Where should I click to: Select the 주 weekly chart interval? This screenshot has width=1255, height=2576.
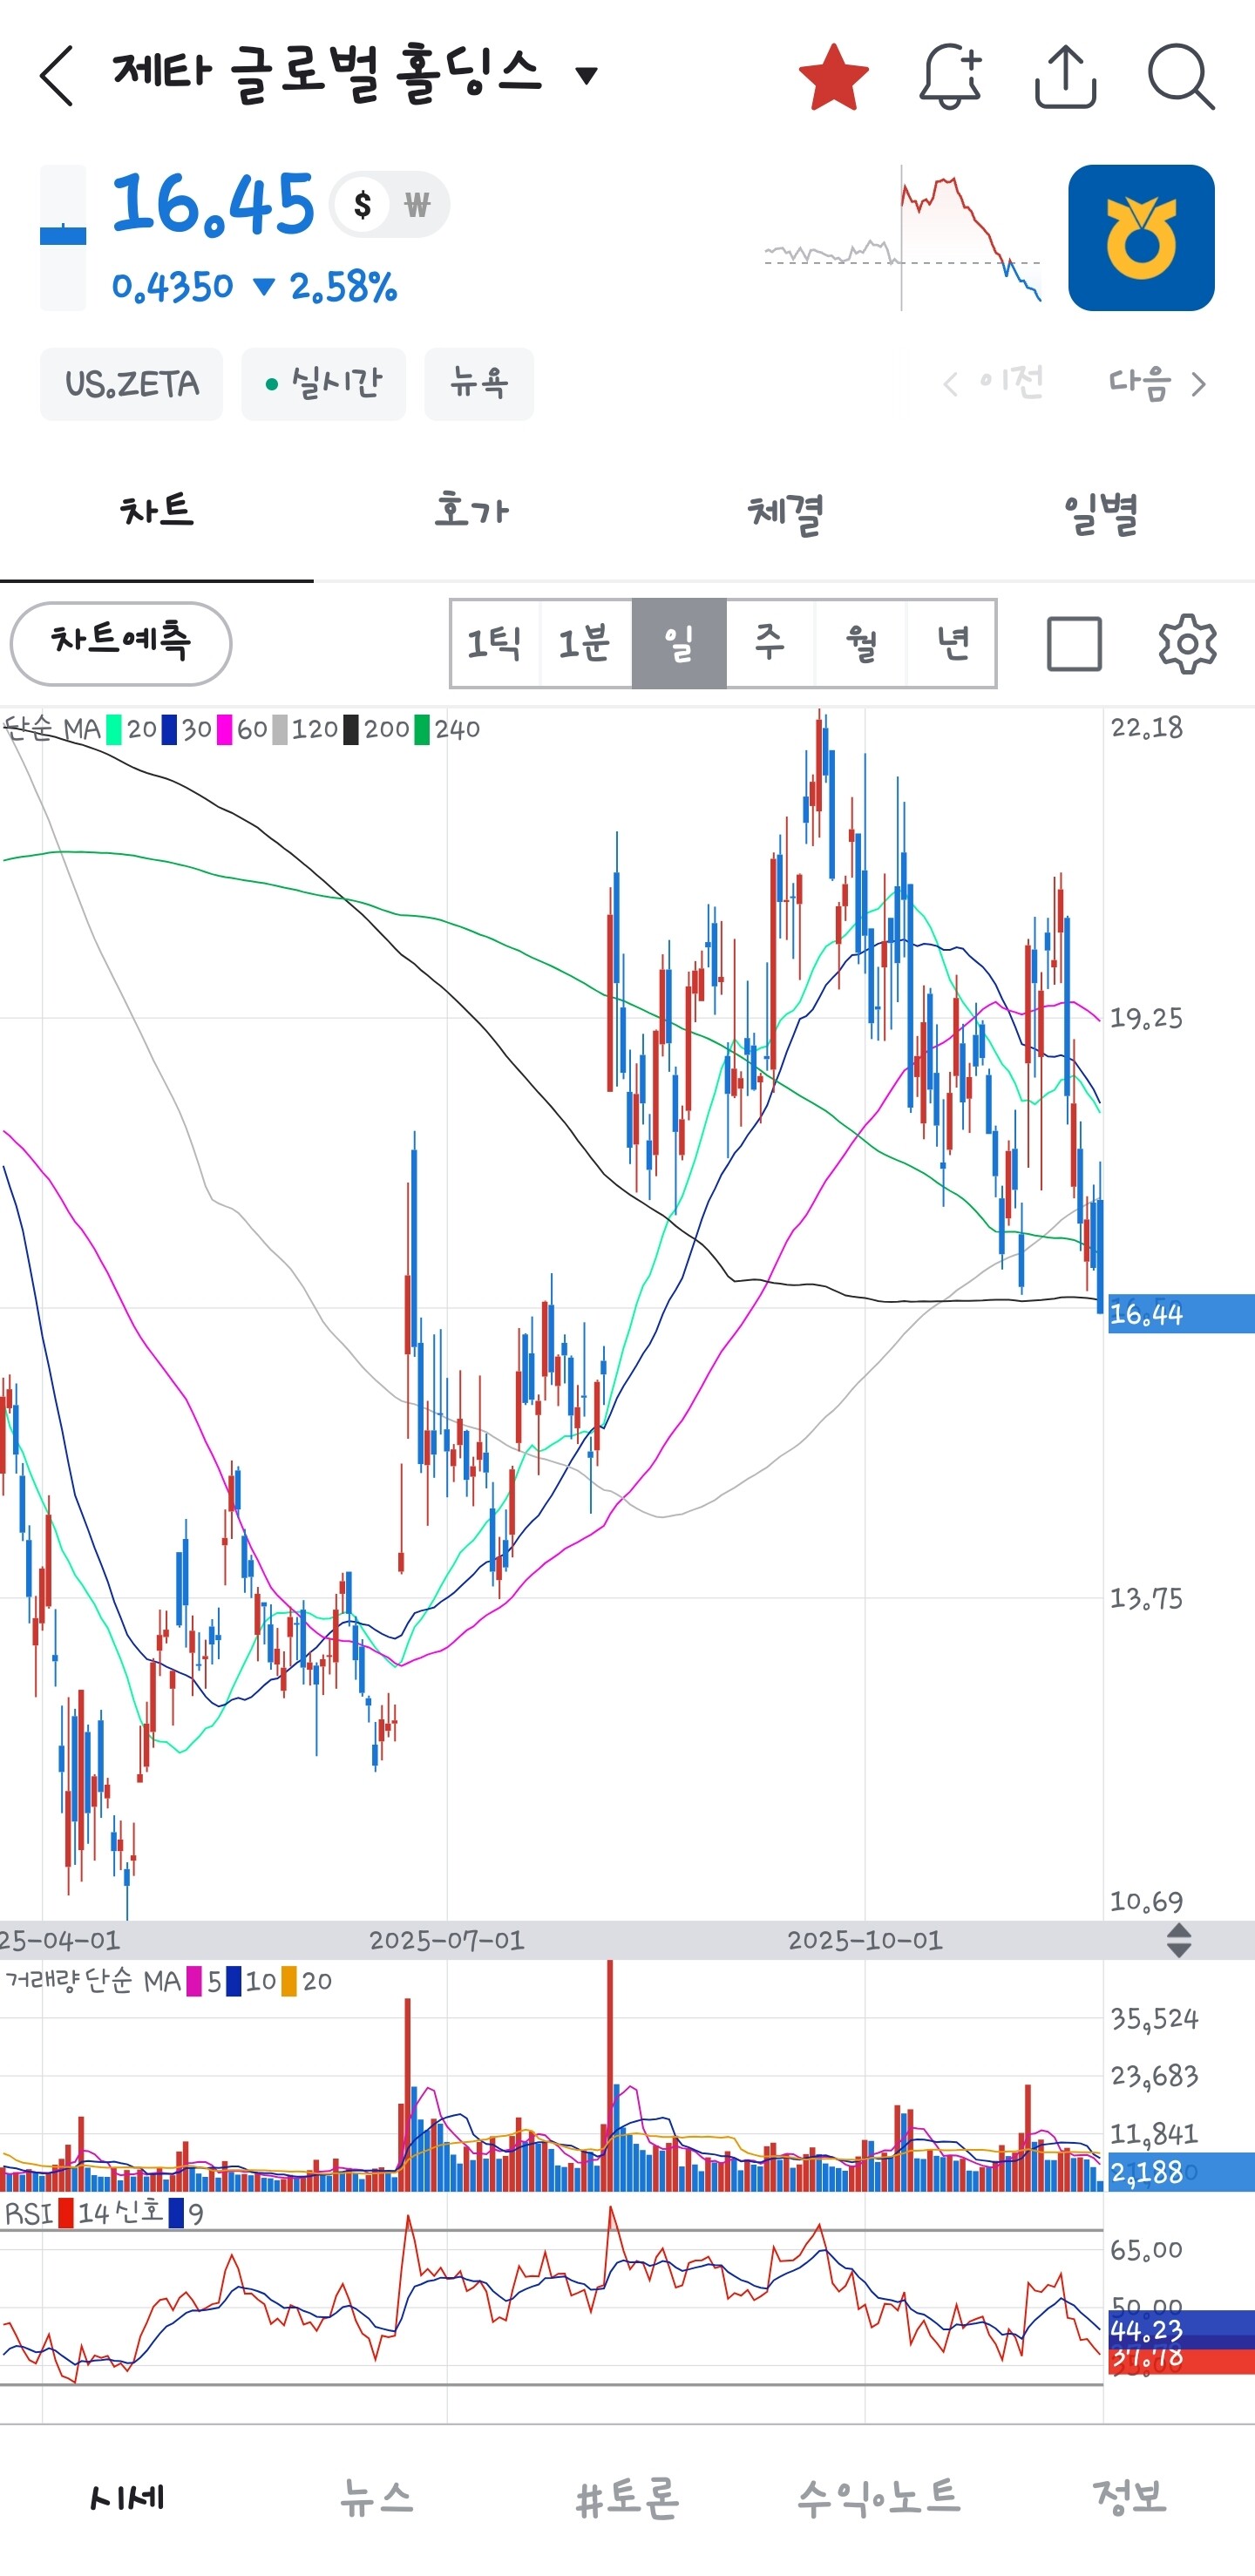coord(770,643)
